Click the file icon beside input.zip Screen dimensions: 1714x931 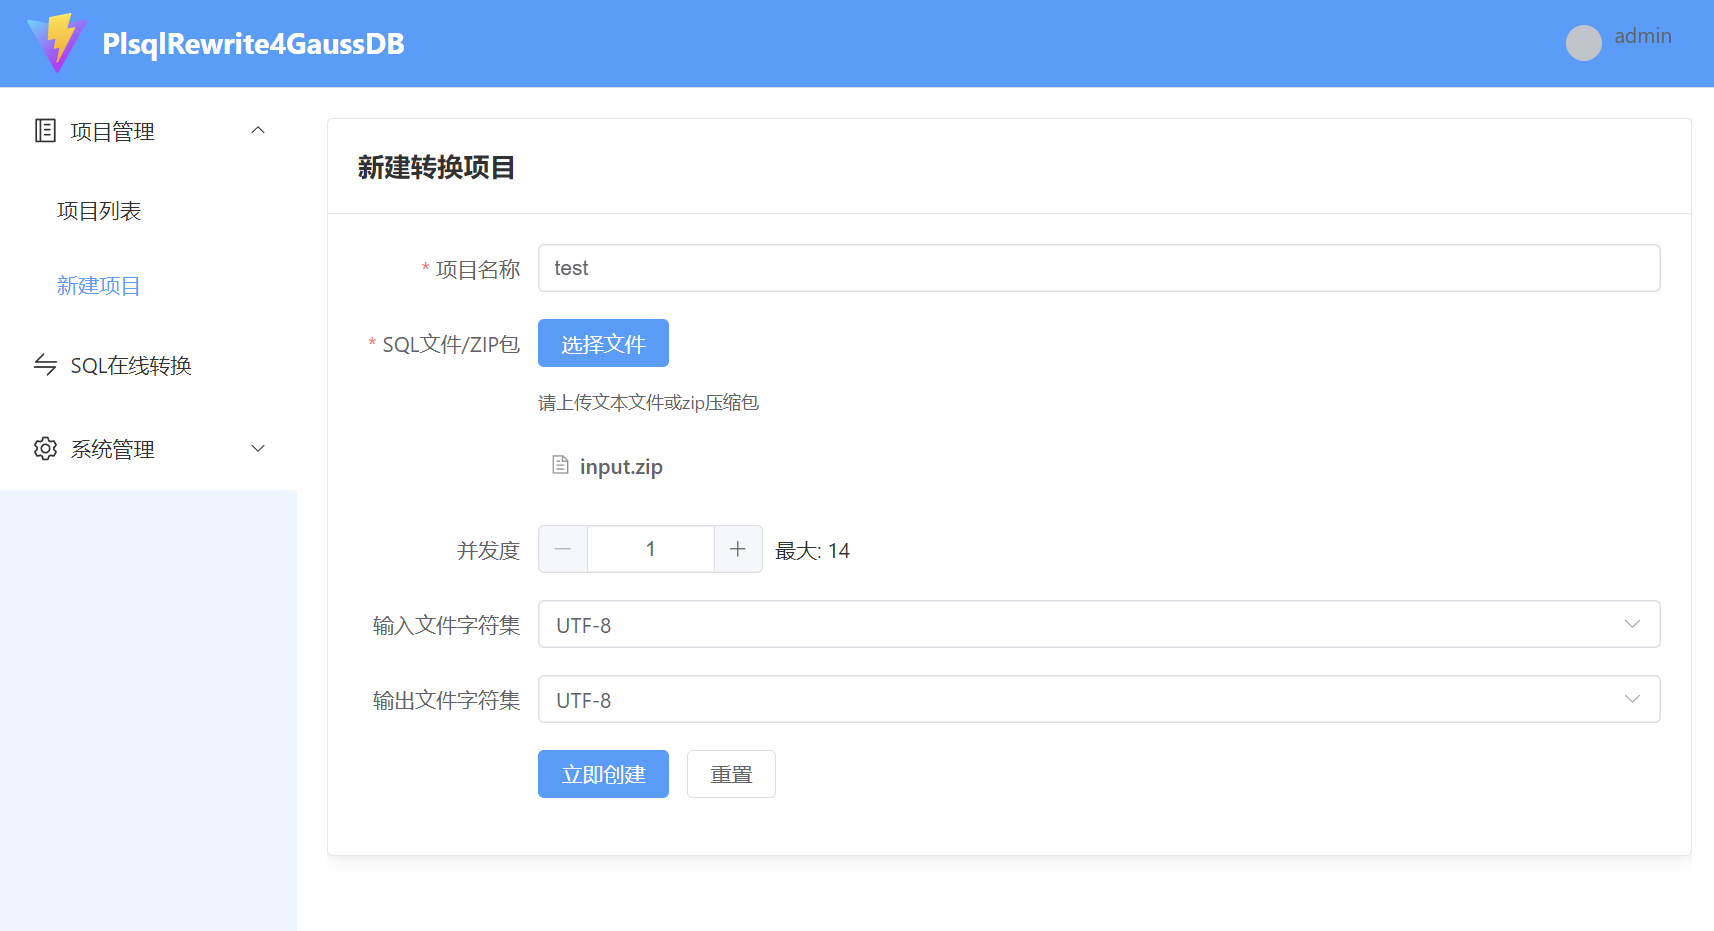click(560, 465)
